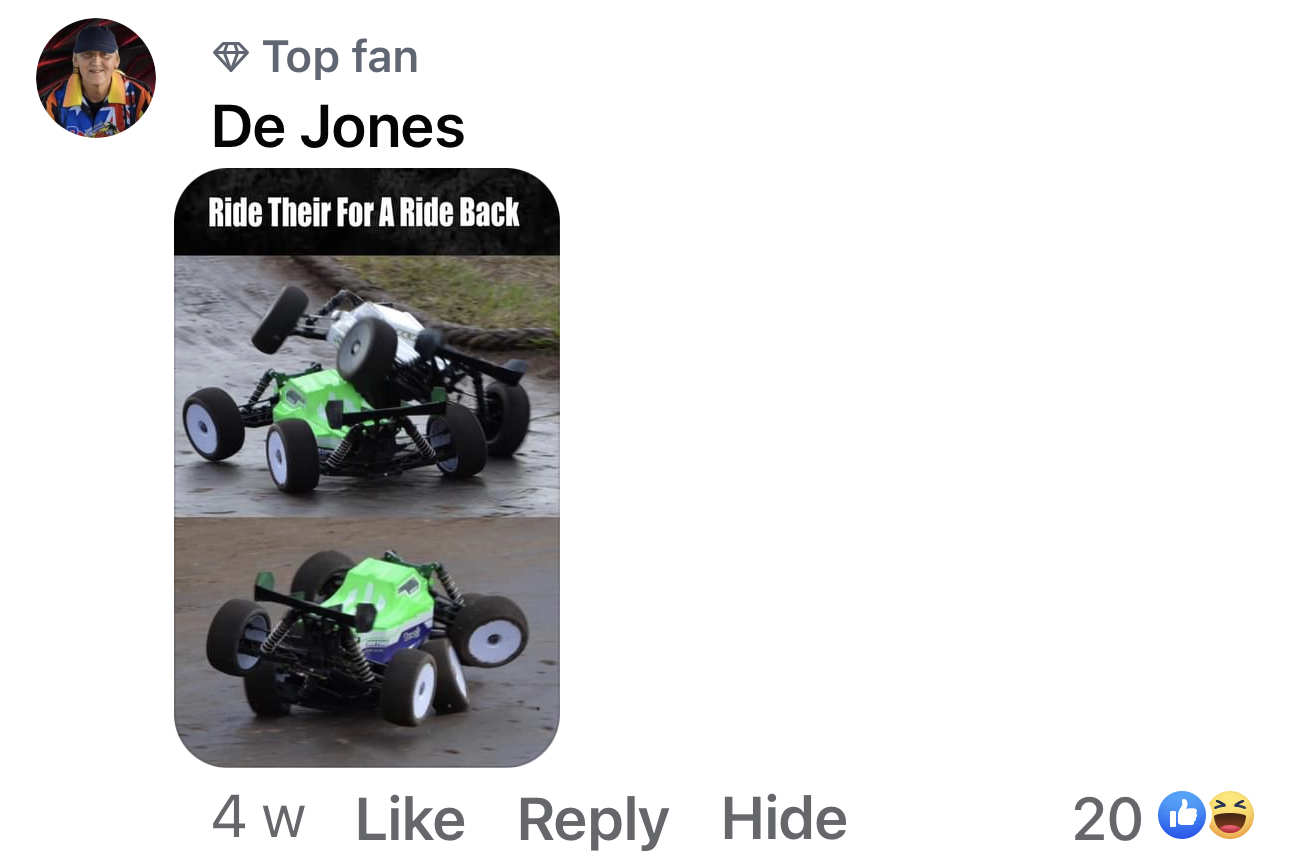Open the De Jones profile name link

coord(338,127)
